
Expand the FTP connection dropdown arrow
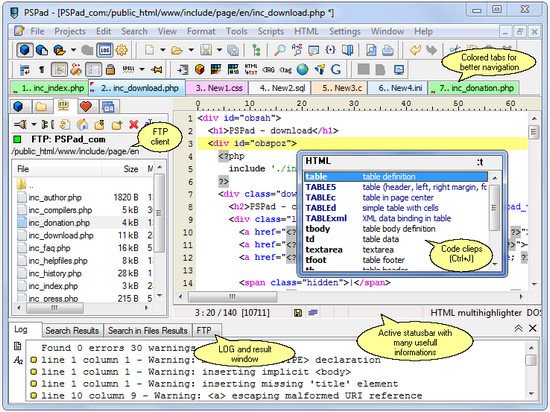point(34,124)
